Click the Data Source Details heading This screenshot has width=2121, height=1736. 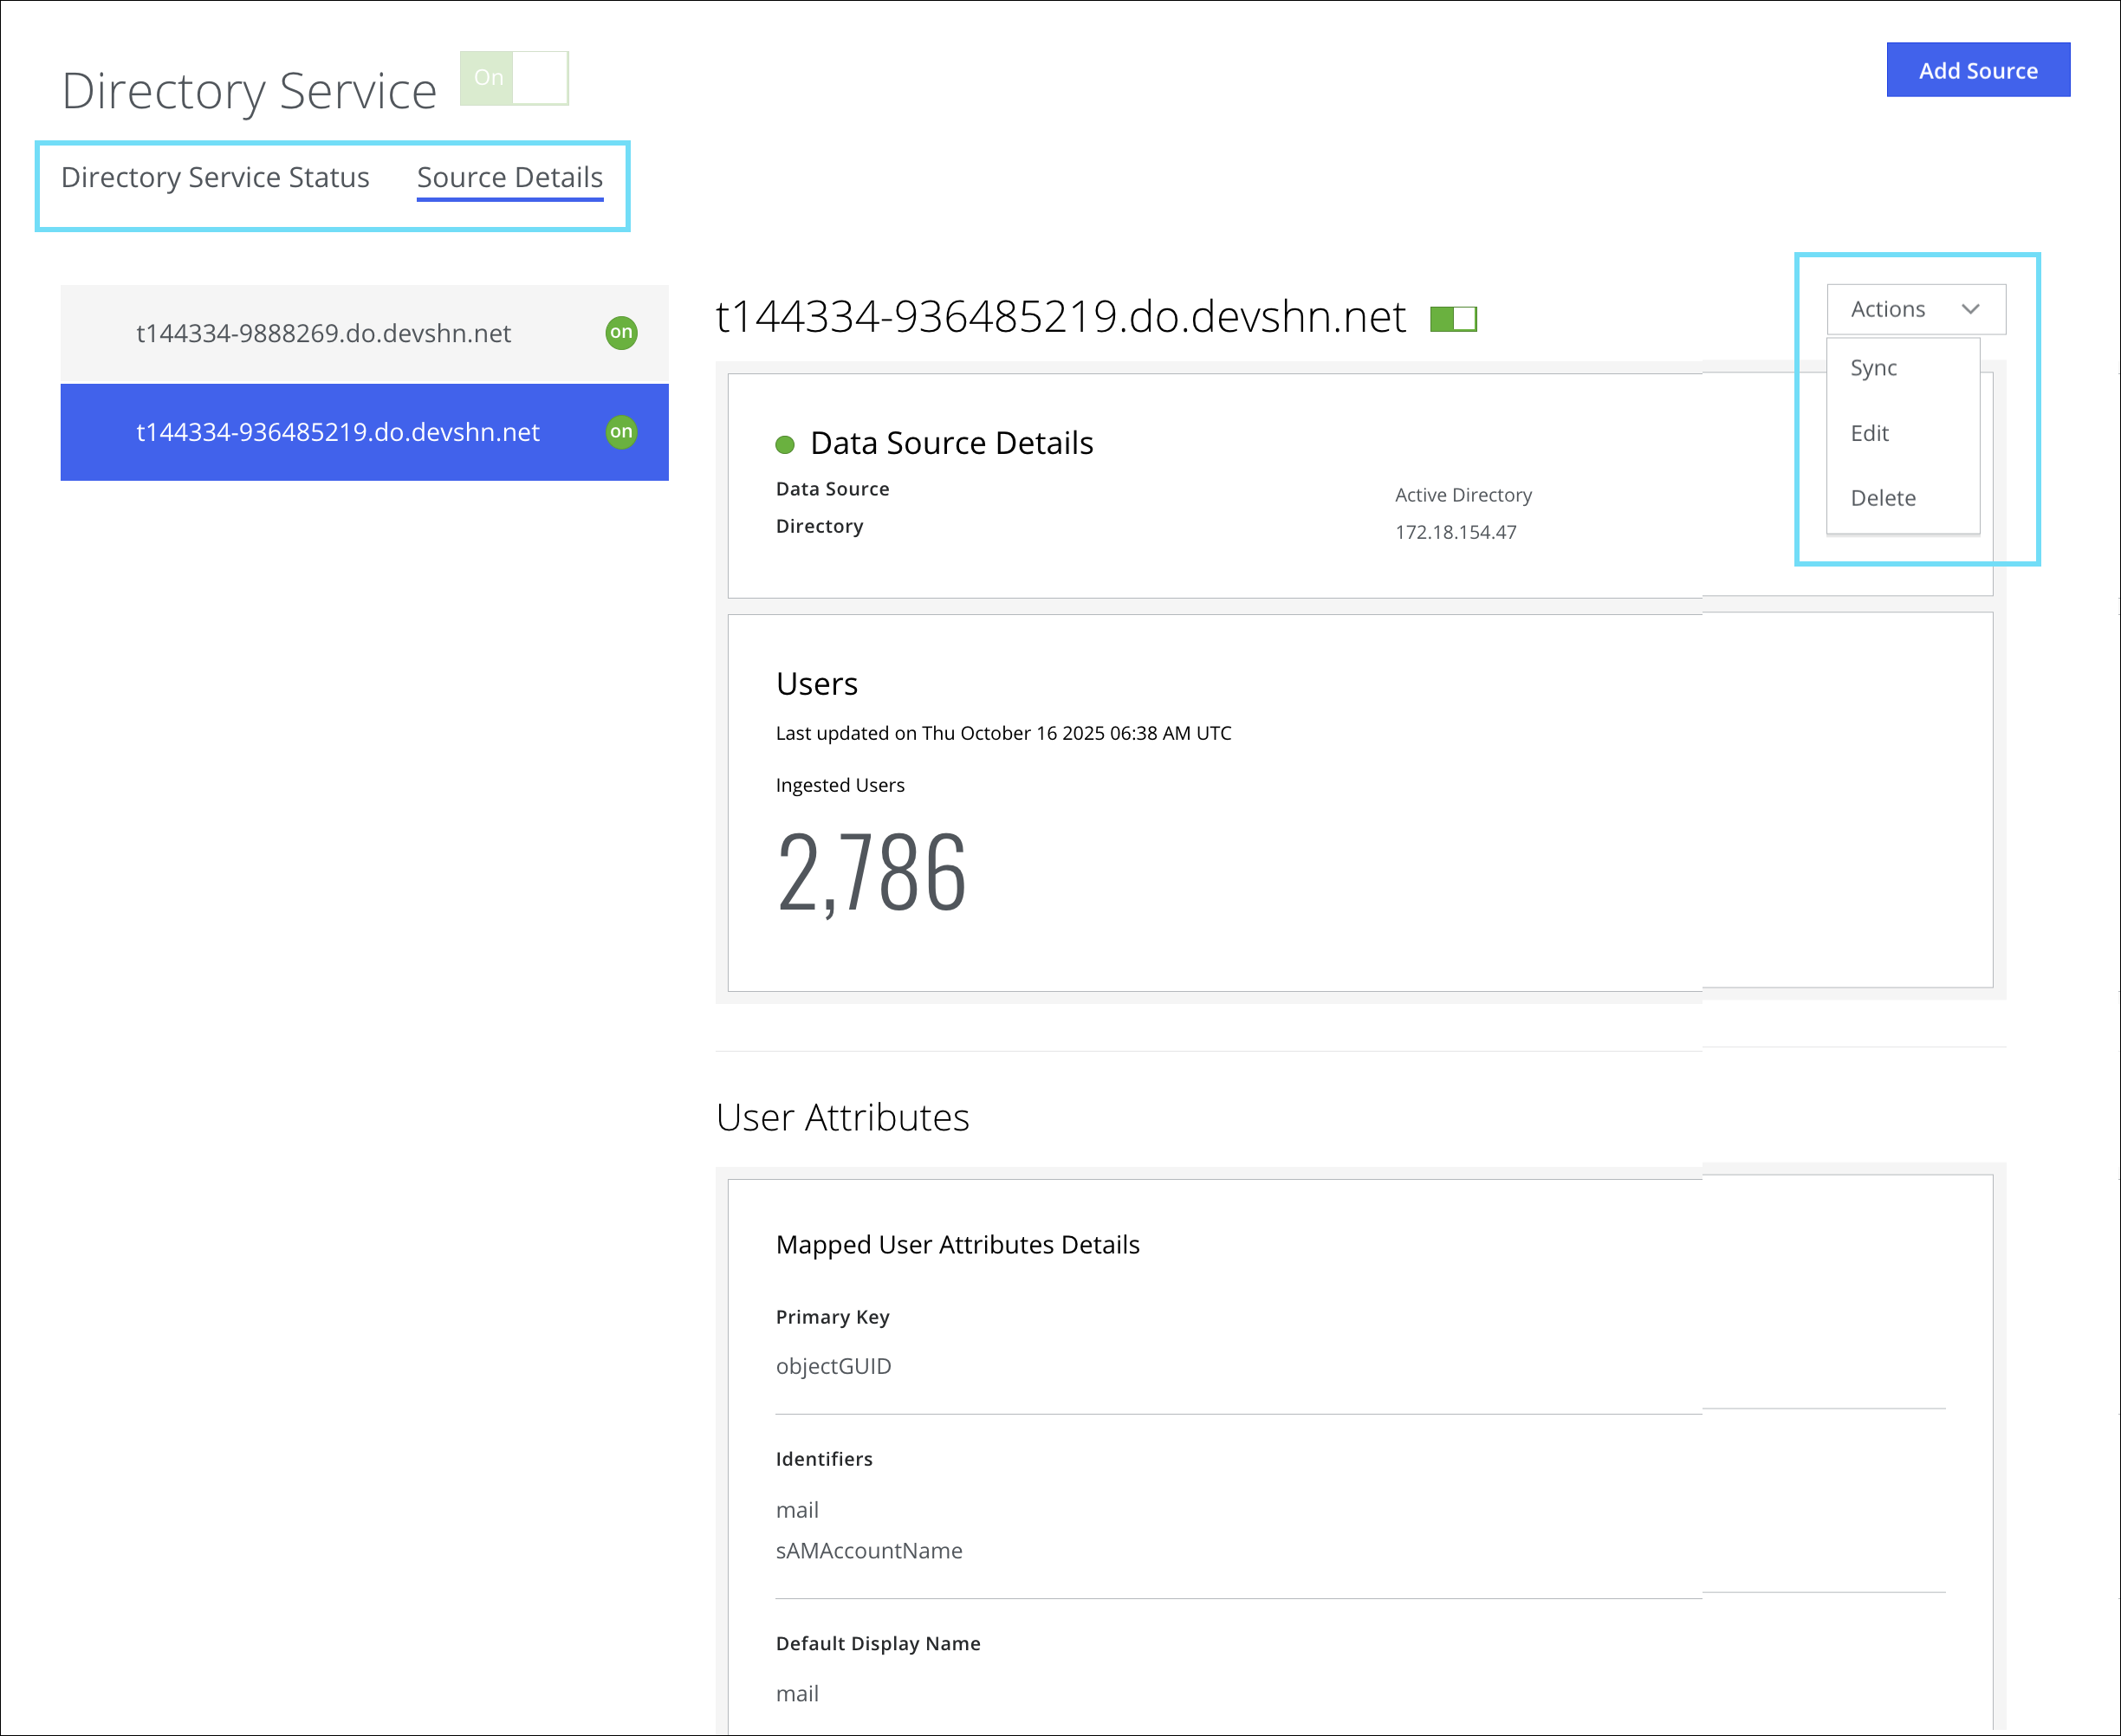[951, 443]
